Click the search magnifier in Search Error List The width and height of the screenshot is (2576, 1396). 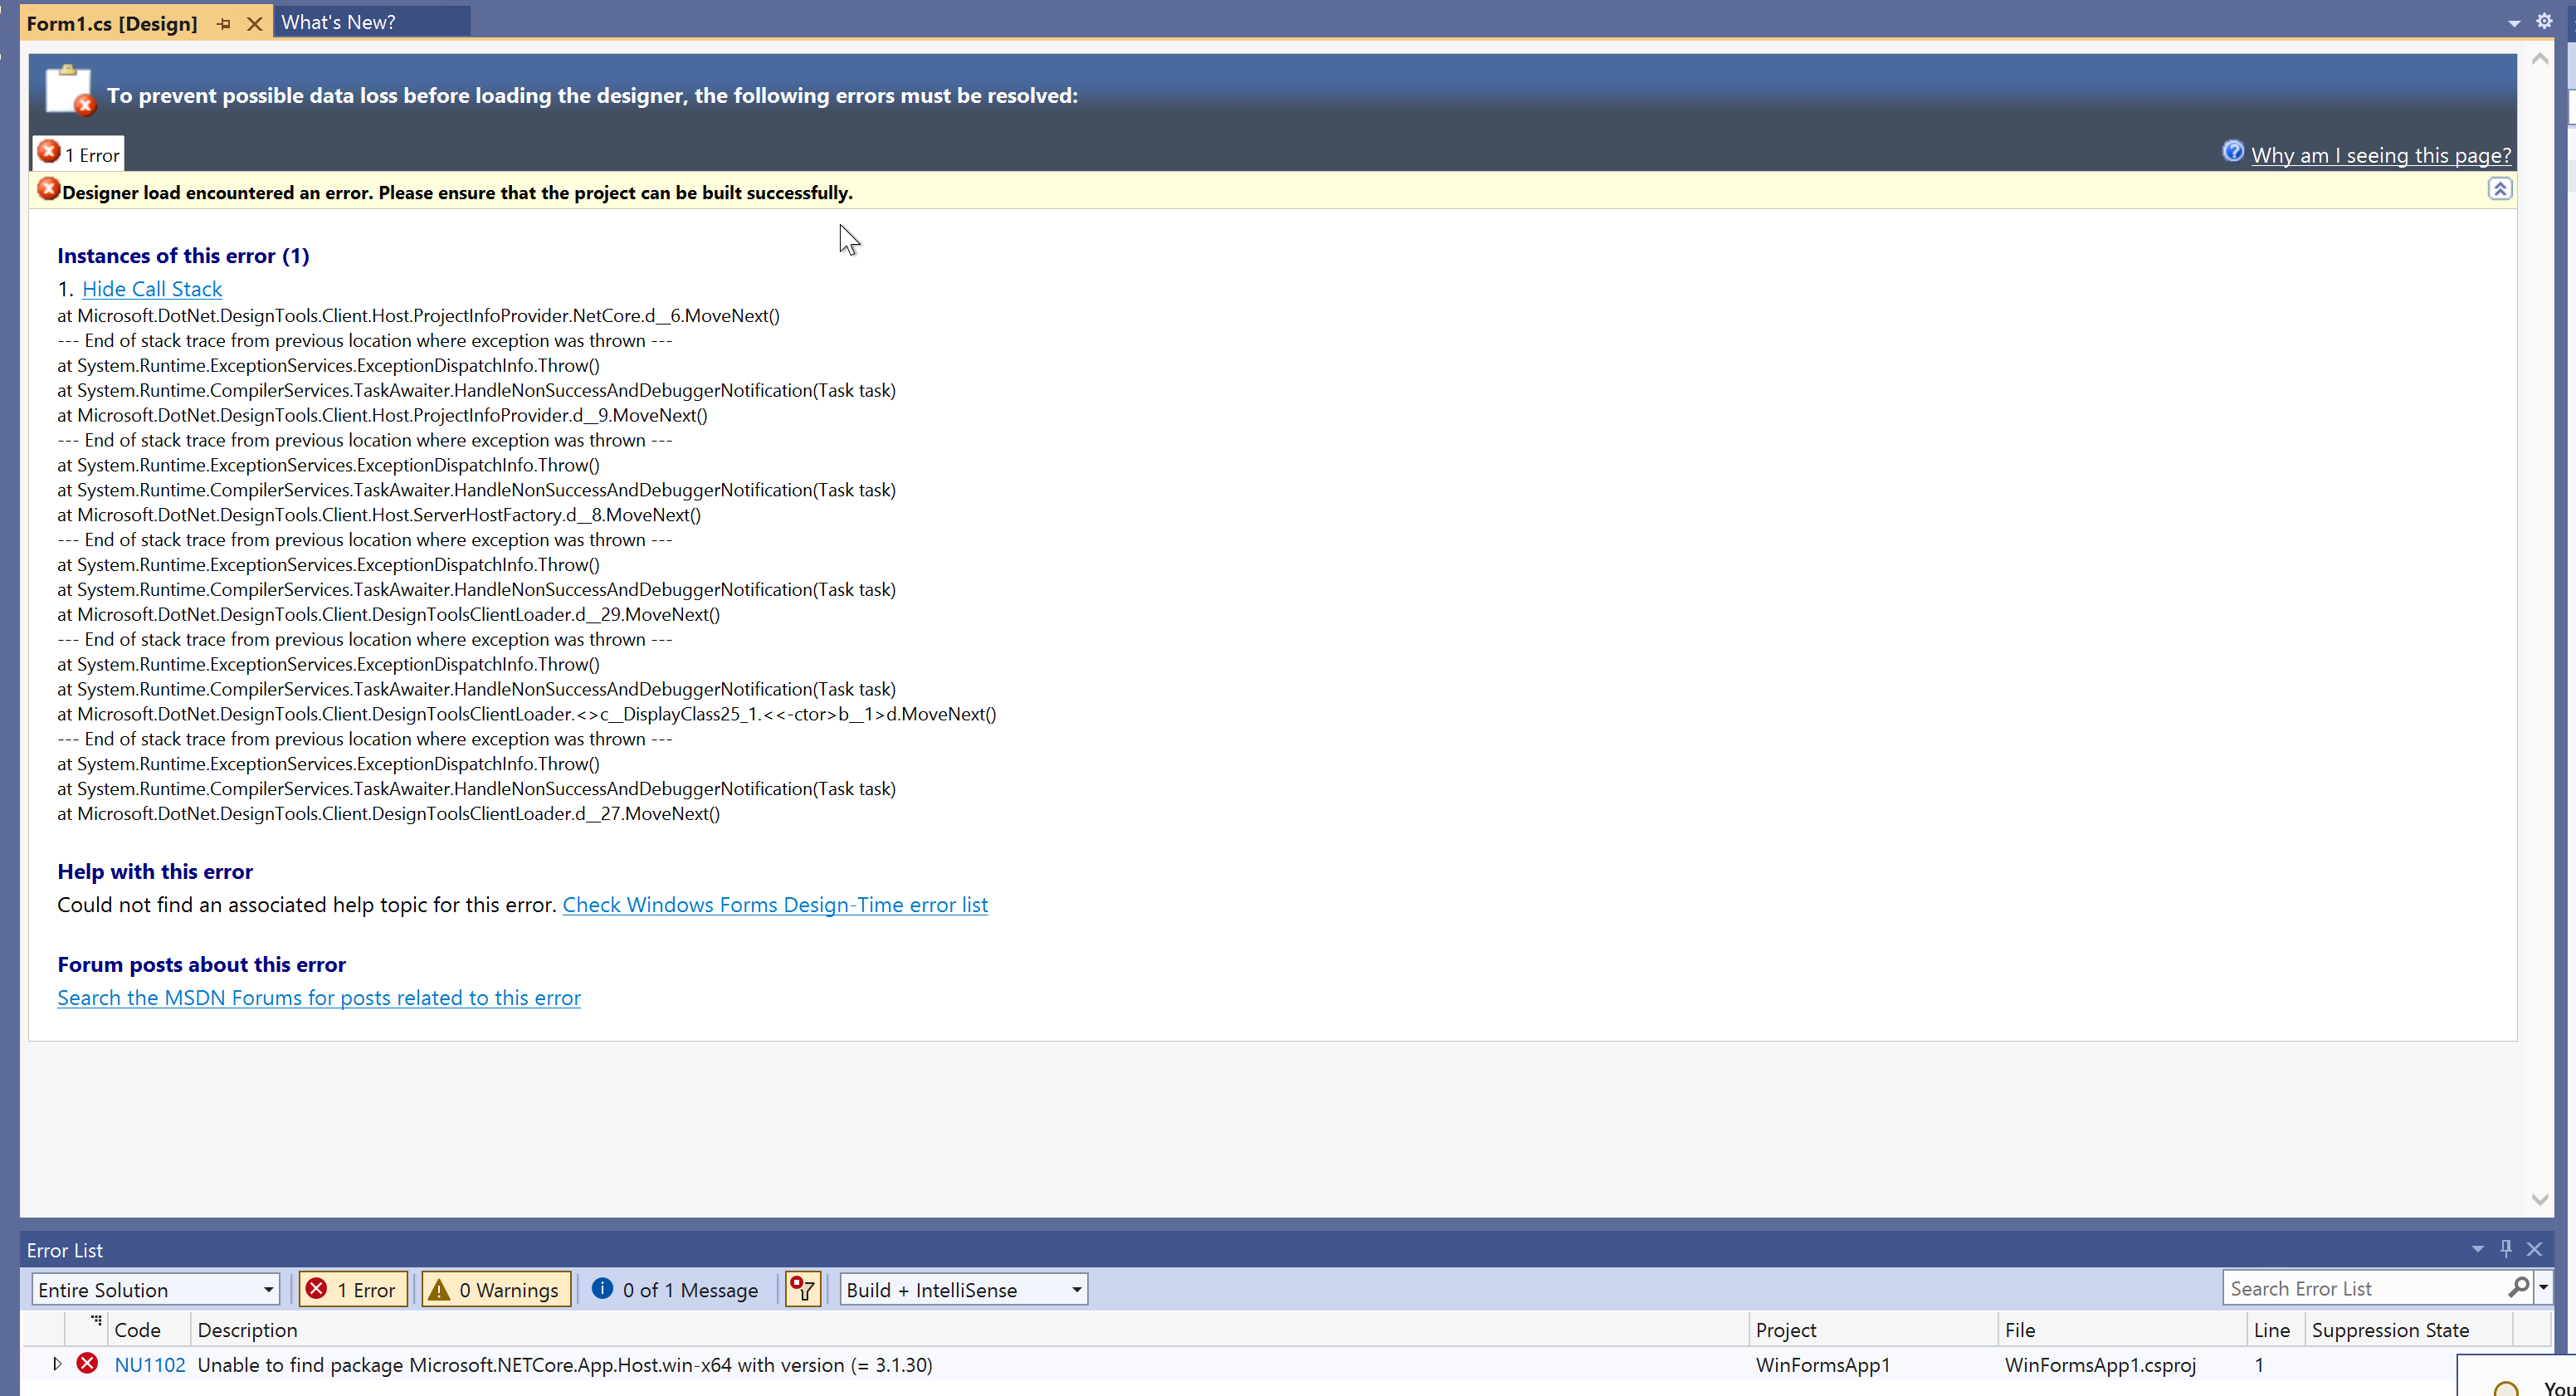[x=2519, y=1288]
